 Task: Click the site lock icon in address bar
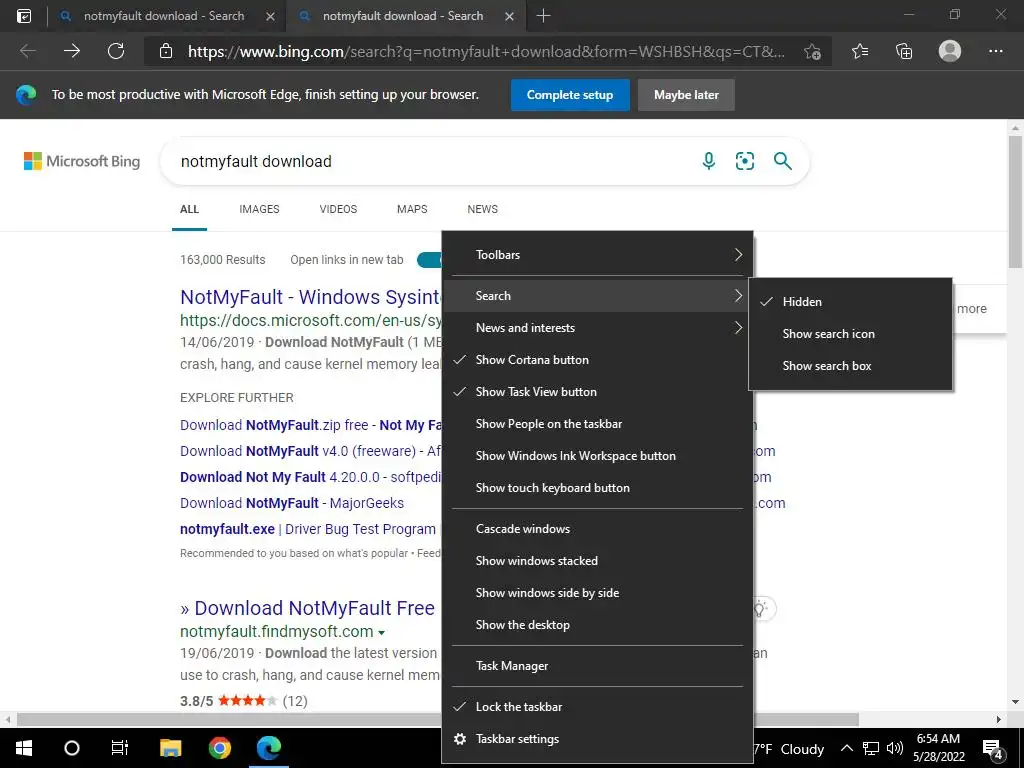166,51
